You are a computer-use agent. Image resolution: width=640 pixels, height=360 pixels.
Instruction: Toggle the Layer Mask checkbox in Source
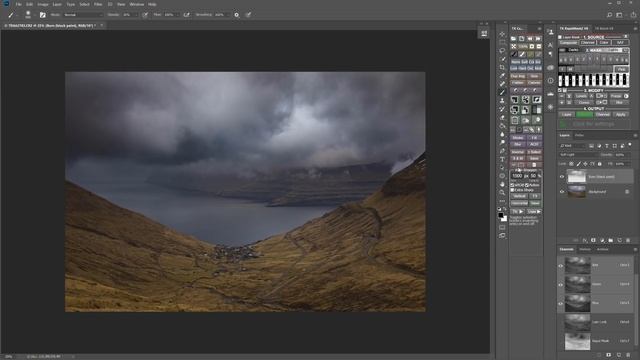560,37
